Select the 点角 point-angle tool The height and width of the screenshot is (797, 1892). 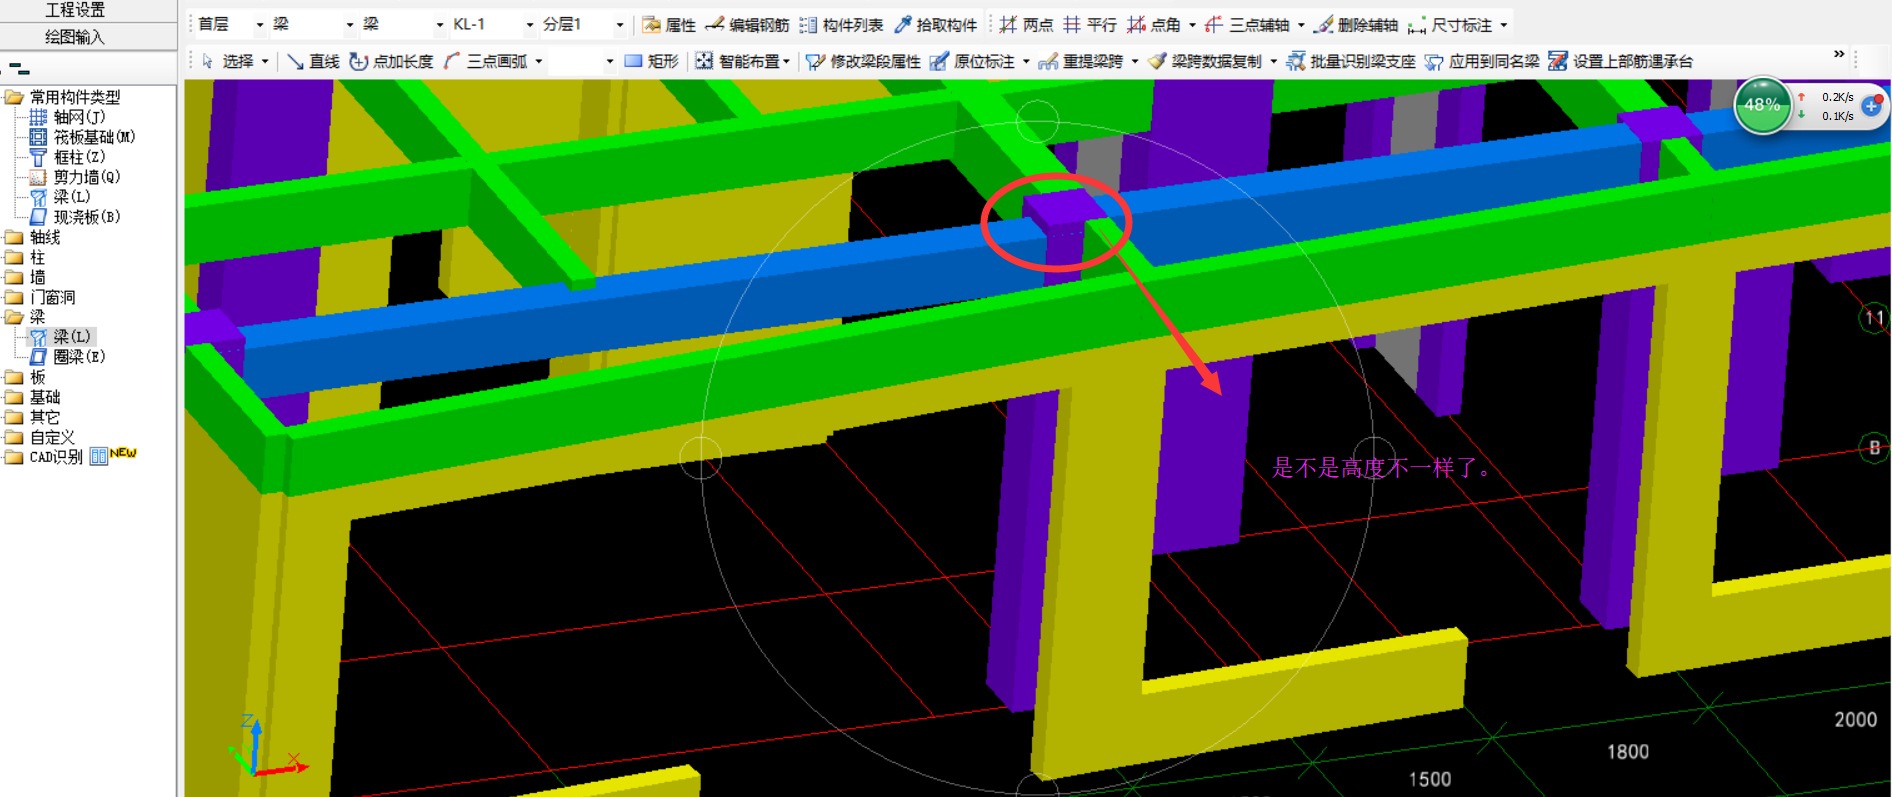pyautogui.click(x=1154, y=25)
